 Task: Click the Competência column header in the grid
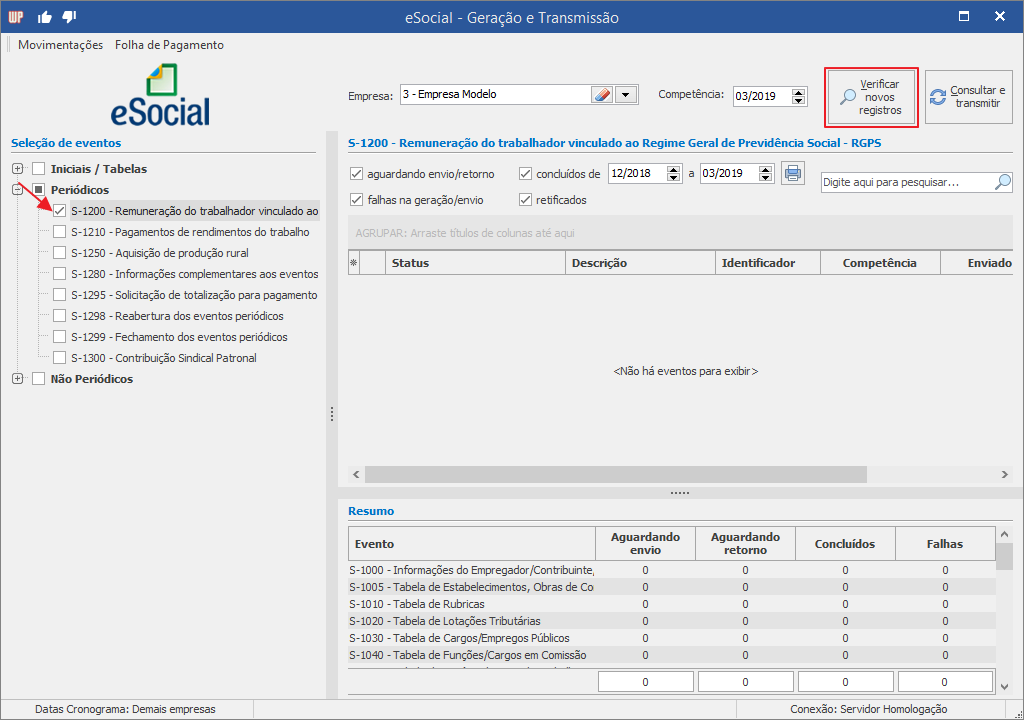880,263
